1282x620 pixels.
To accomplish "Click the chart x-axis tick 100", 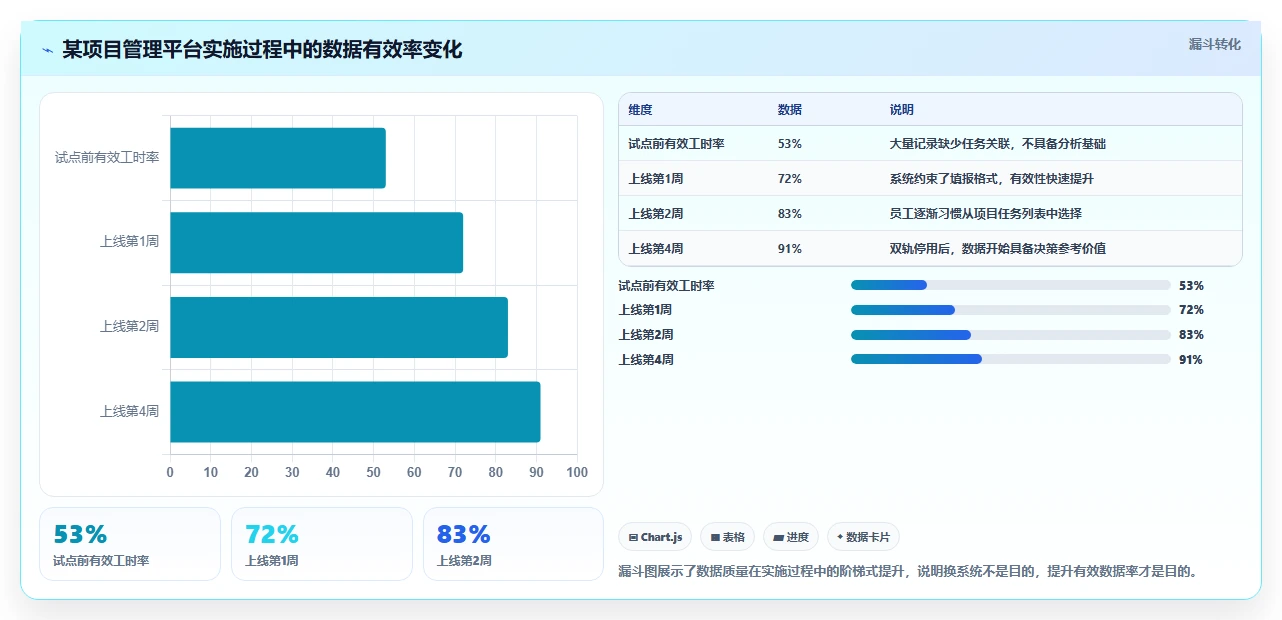I will pos(577,473).
